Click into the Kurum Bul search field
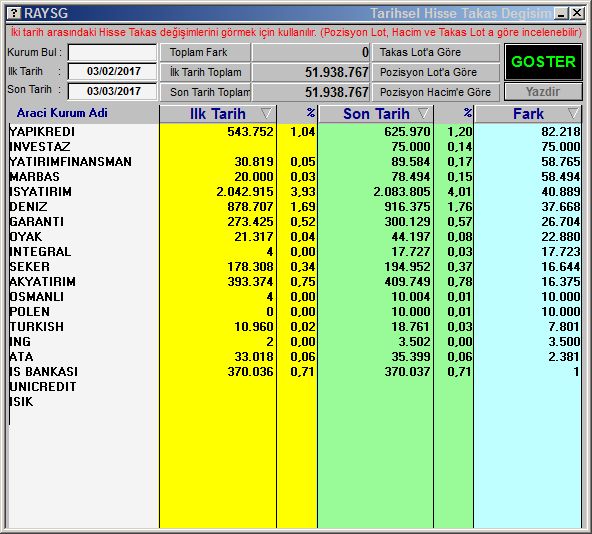The image size is (592, 534). (113, 52)
